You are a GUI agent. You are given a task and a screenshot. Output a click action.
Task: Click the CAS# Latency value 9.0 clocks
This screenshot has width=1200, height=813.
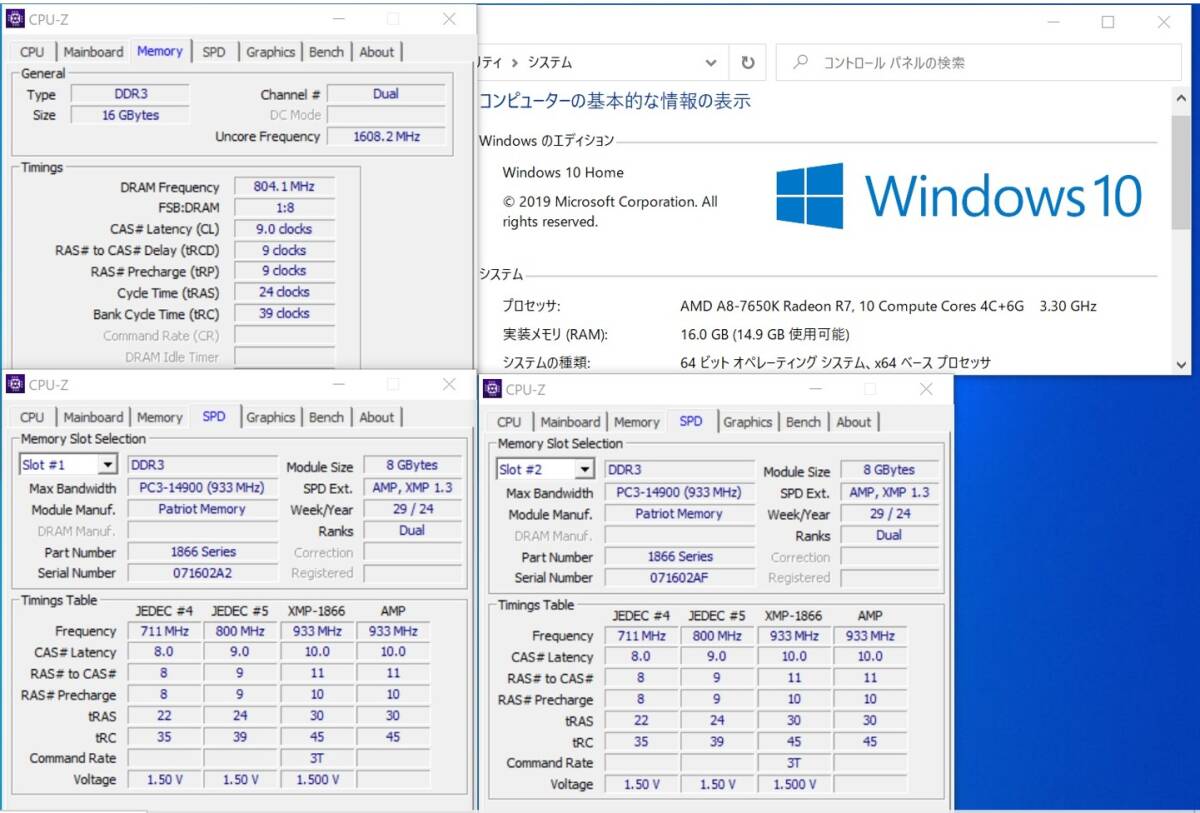pos(285,229)
